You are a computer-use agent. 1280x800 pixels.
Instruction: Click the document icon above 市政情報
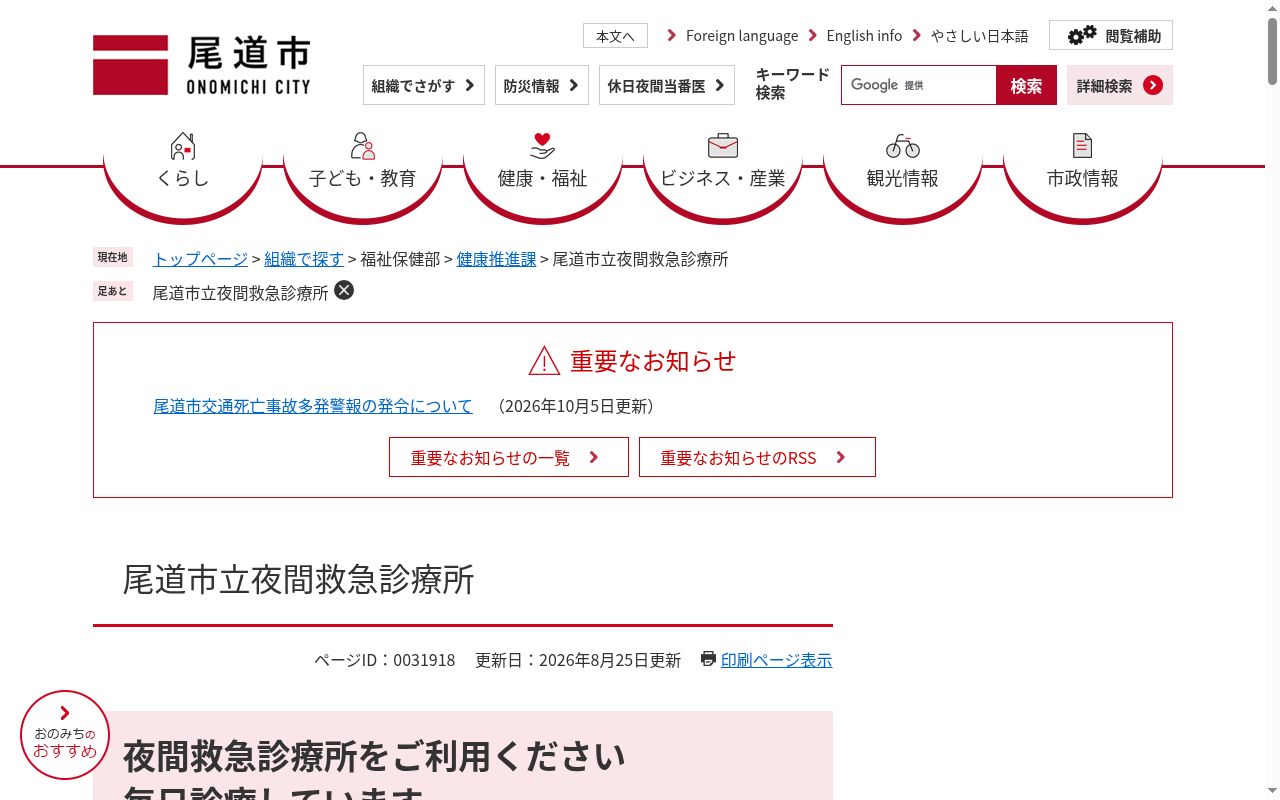1082,146
